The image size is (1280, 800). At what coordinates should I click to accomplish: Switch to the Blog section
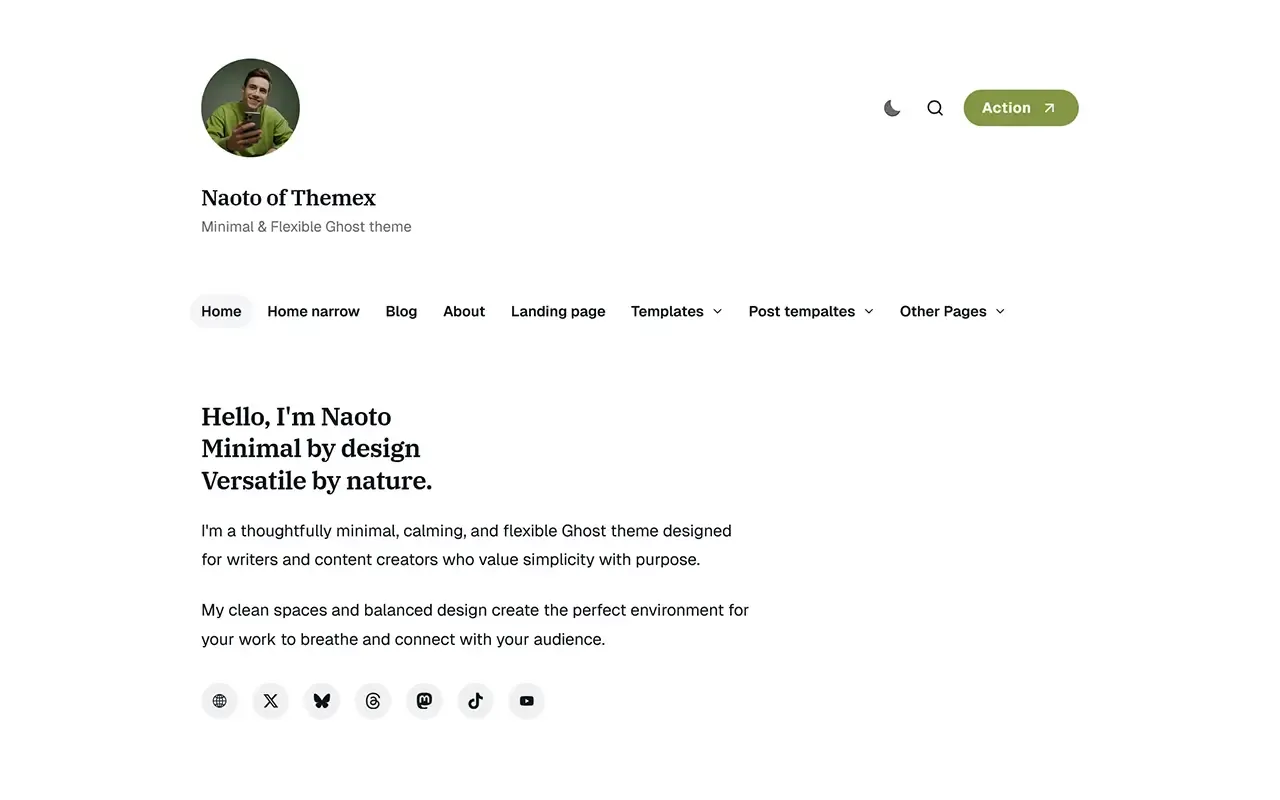(401, 311)
